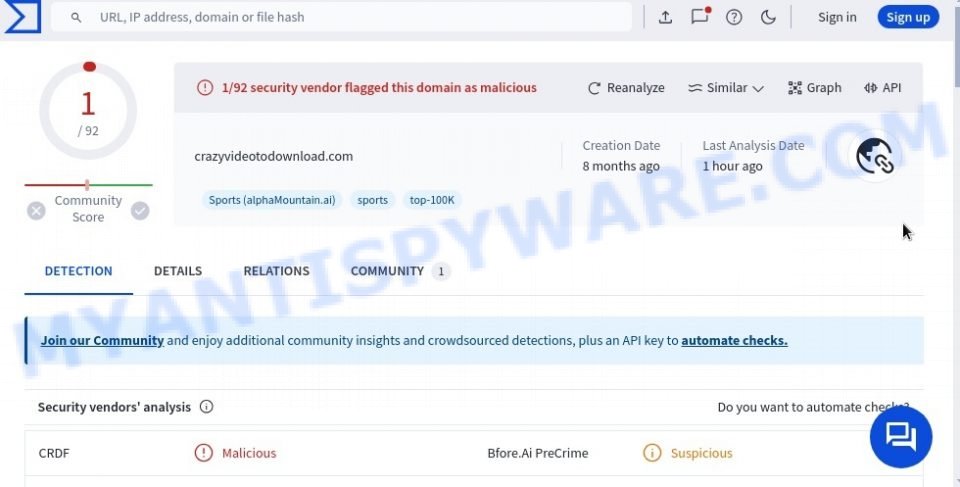Open the upload file icon

point(665,17)
